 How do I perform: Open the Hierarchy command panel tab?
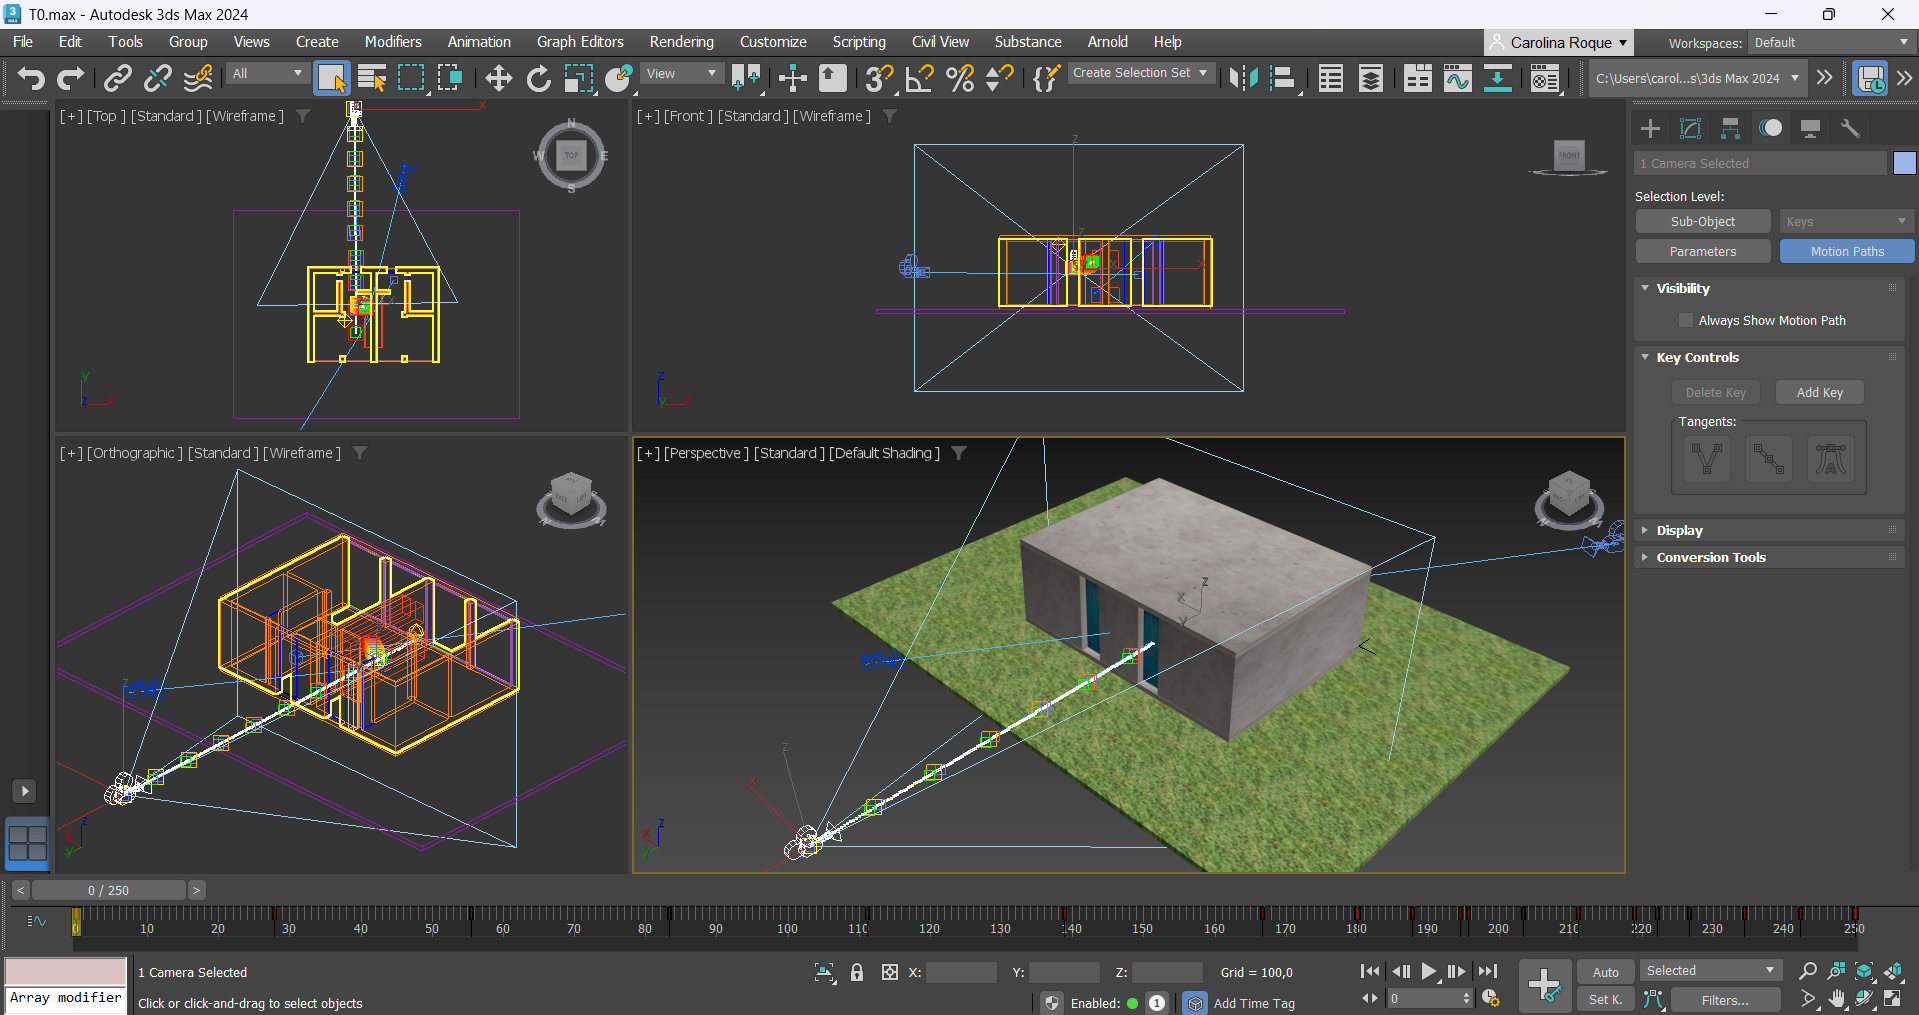(1730, 128)
